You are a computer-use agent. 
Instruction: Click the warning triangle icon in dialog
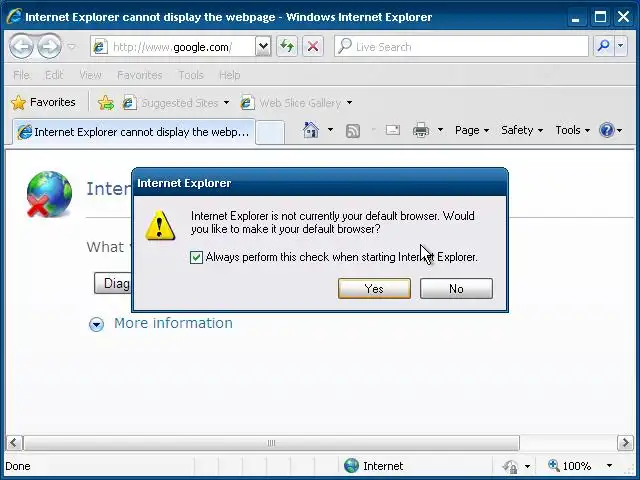[160, 225]
